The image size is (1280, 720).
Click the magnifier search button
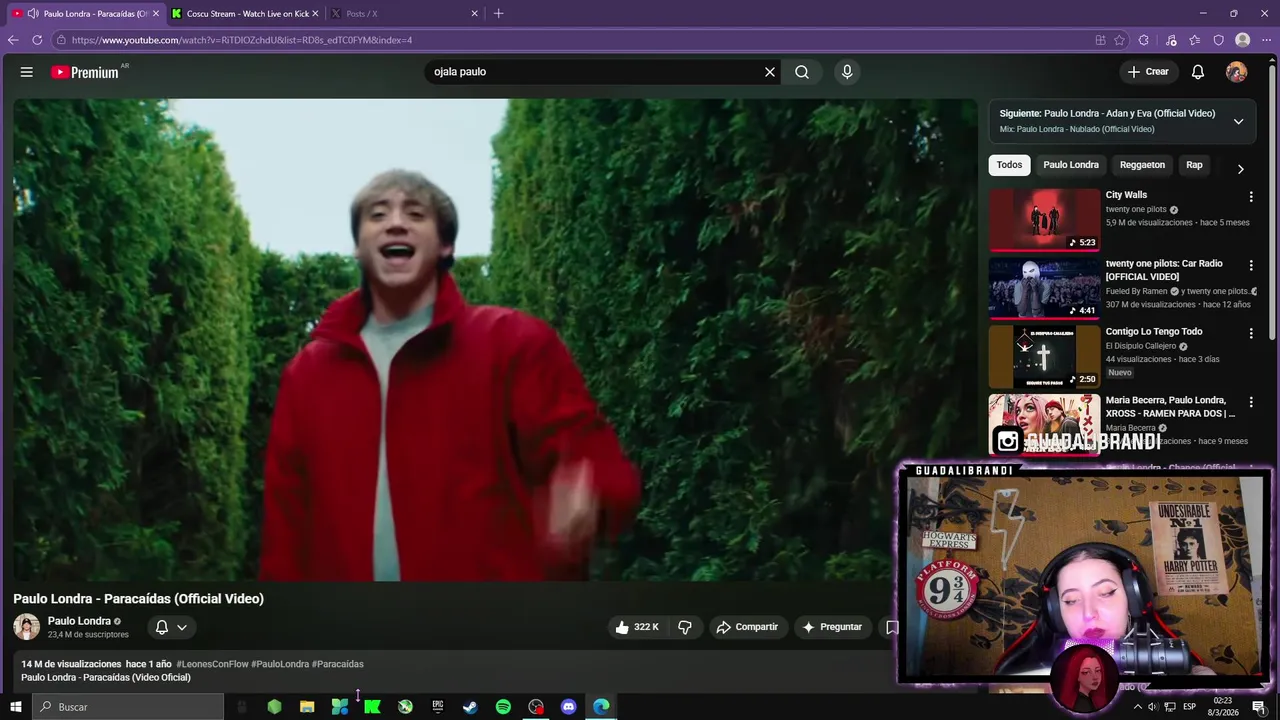(802, 72)
